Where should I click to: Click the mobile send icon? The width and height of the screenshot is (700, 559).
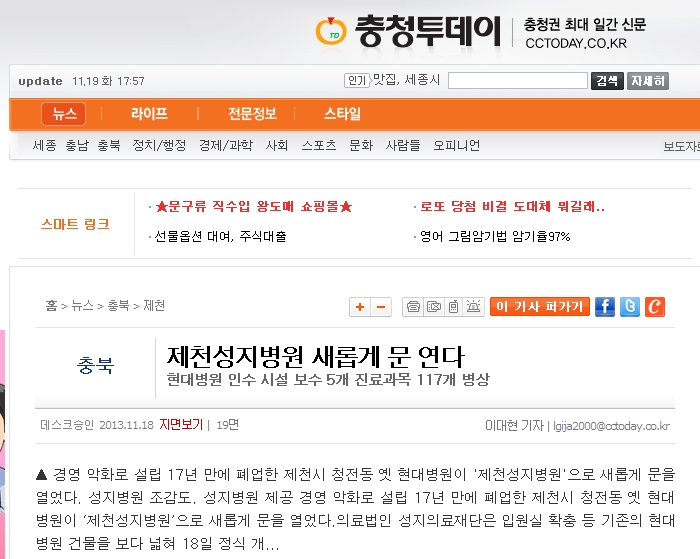pyautogui.click(x=453, y=307)
